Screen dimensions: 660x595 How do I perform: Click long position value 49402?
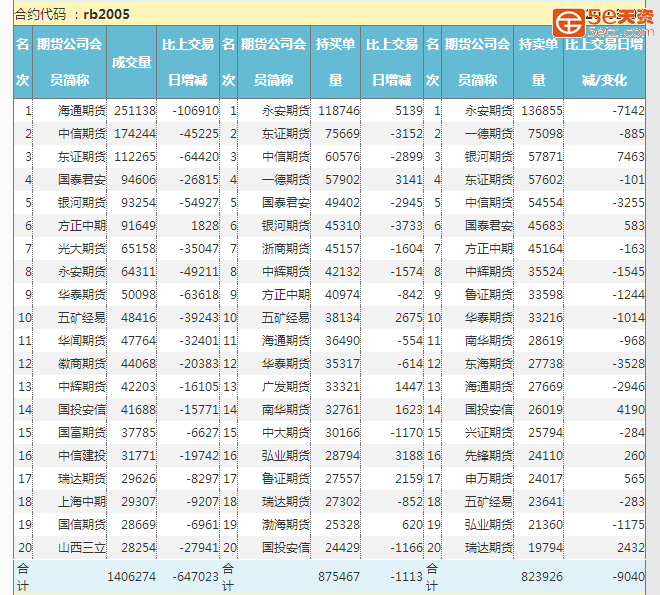[x=342, y=203]
